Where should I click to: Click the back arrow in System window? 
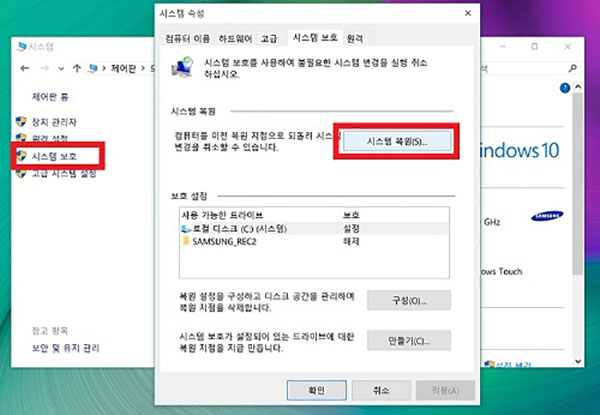coord(25,68)
